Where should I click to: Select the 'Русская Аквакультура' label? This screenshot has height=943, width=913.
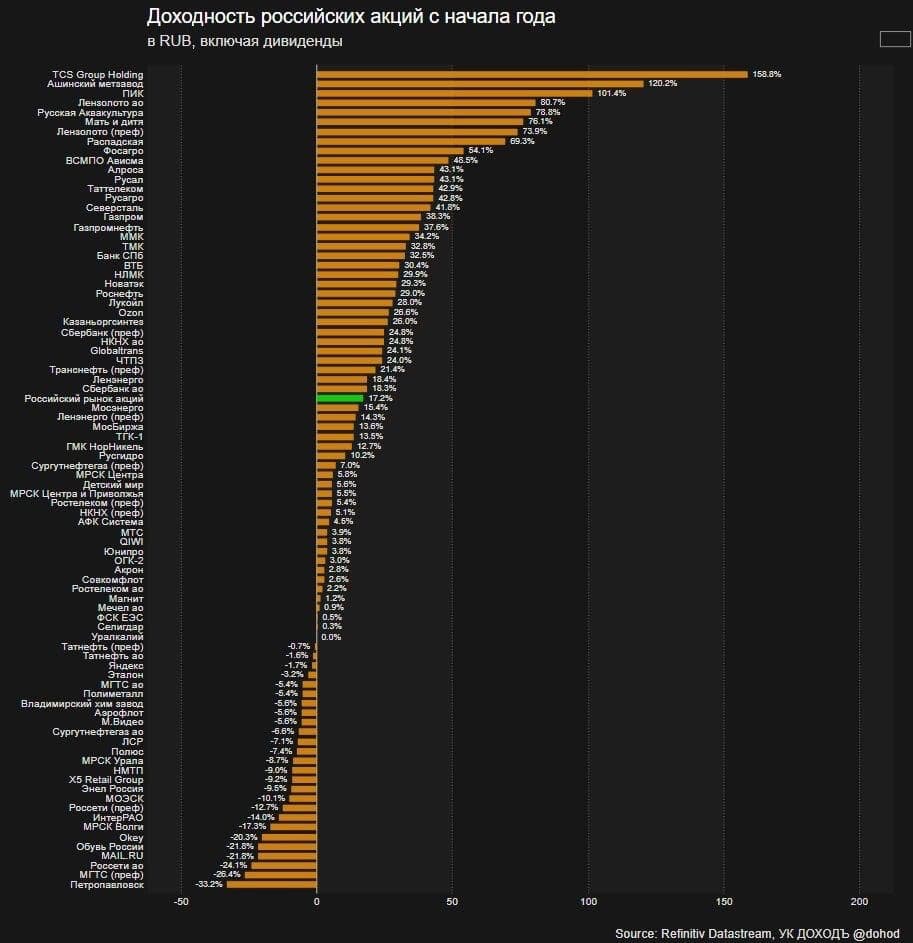pos(90,112)
